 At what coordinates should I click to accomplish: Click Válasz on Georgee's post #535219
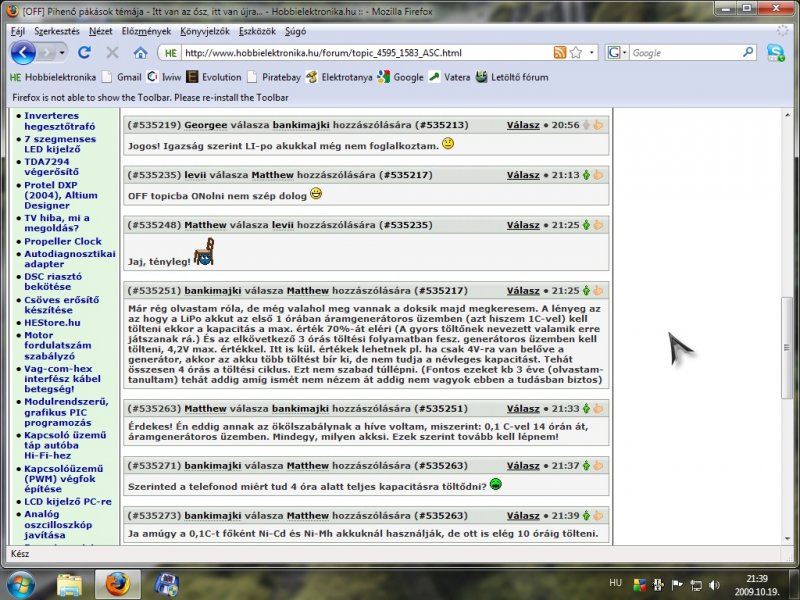523,125
